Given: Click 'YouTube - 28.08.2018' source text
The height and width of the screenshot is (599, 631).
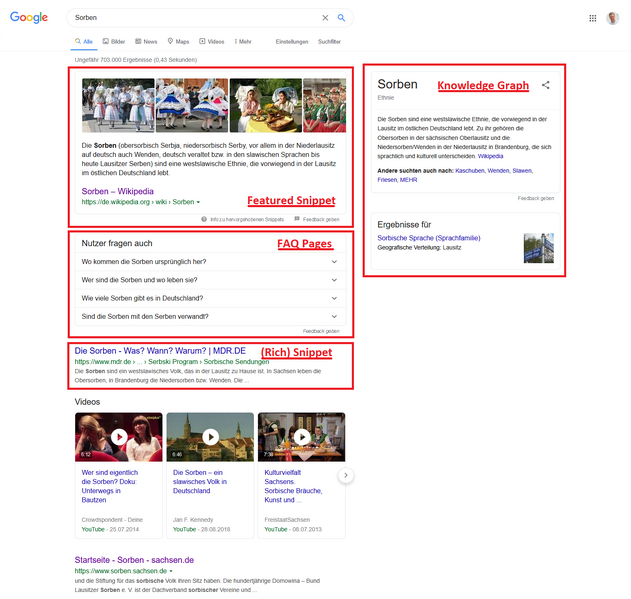Looking at the screenshot, I should pyautogui.click(x=201, y=529).
